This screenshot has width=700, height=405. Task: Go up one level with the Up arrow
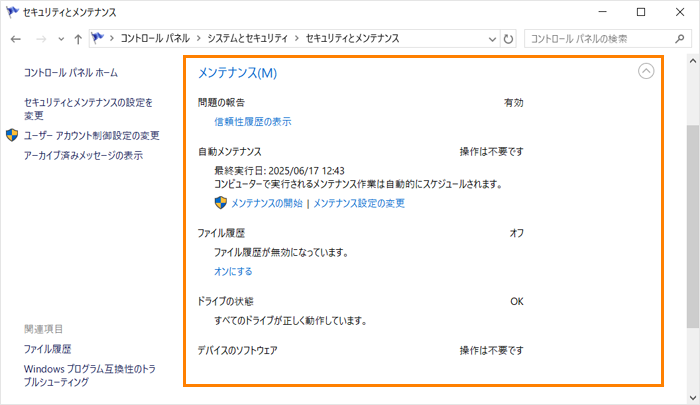[78, 39]
